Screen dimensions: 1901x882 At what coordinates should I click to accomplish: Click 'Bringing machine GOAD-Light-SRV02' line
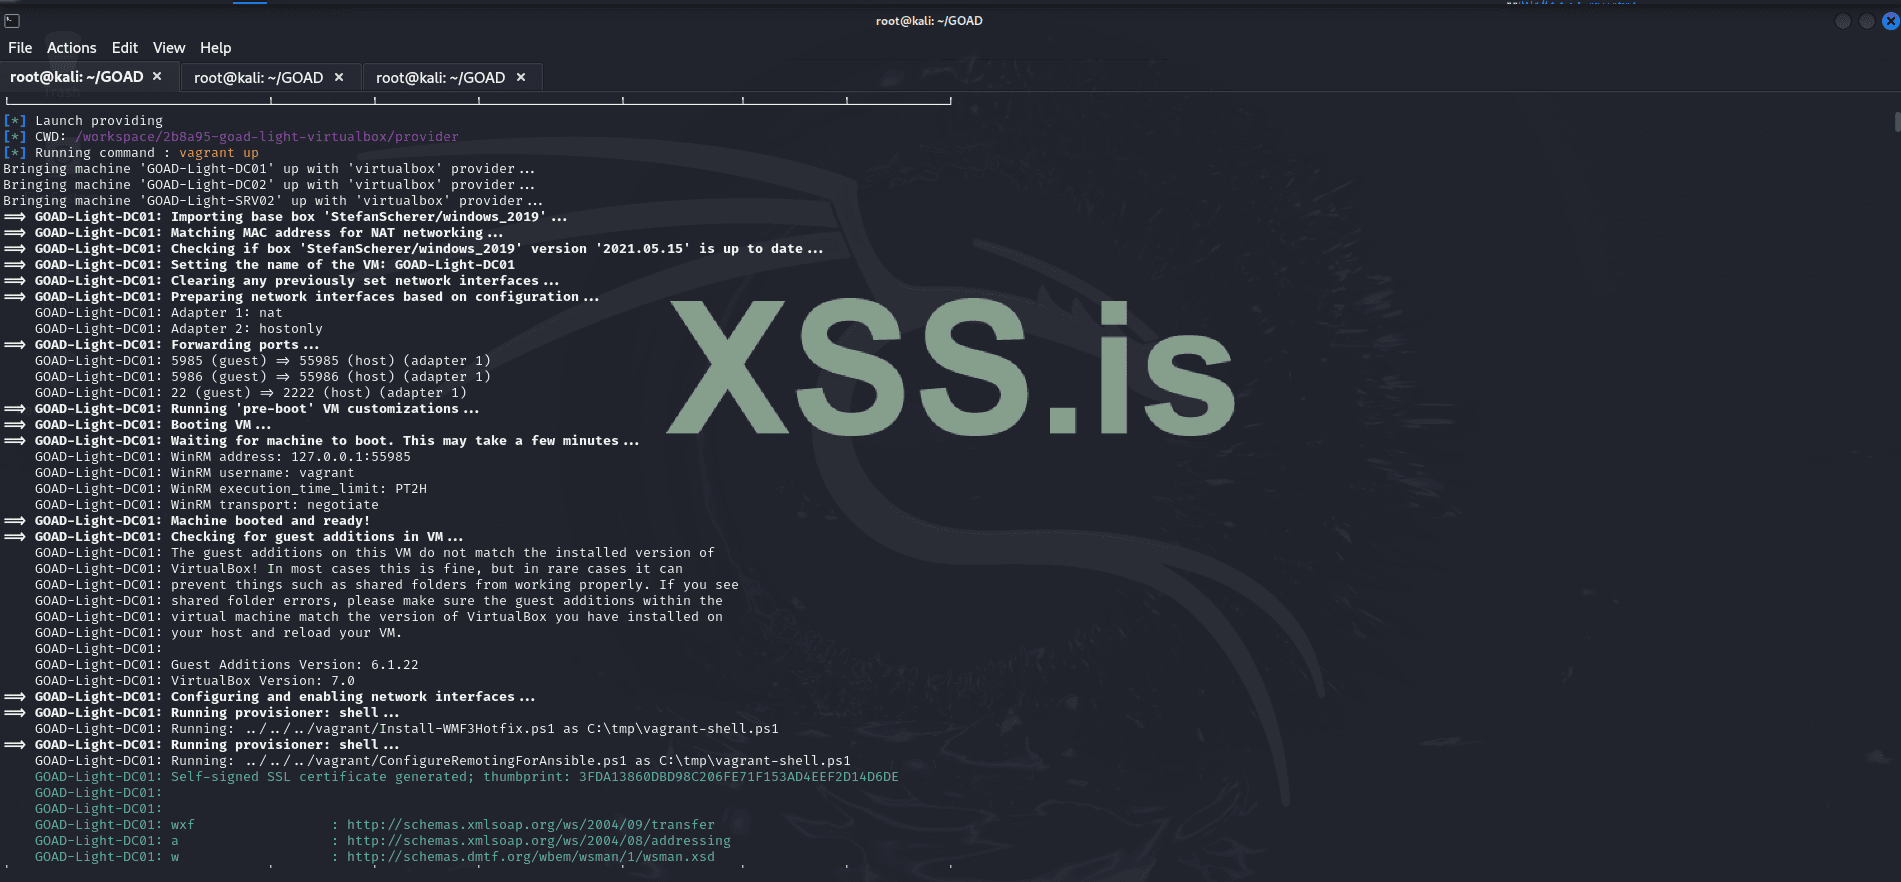pos(273,201)
